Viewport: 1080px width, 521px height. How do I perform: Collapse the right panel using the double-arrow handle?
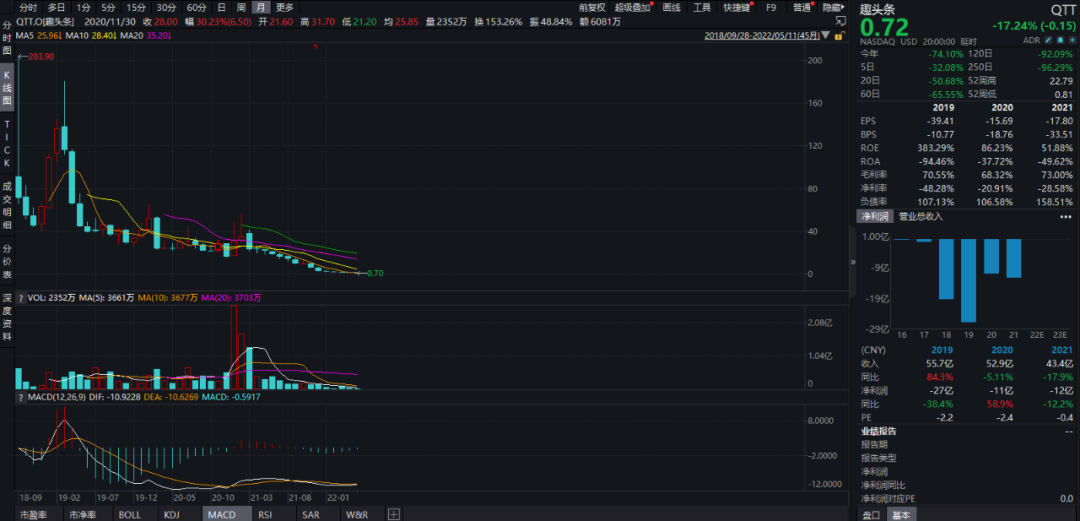point(853,262)
